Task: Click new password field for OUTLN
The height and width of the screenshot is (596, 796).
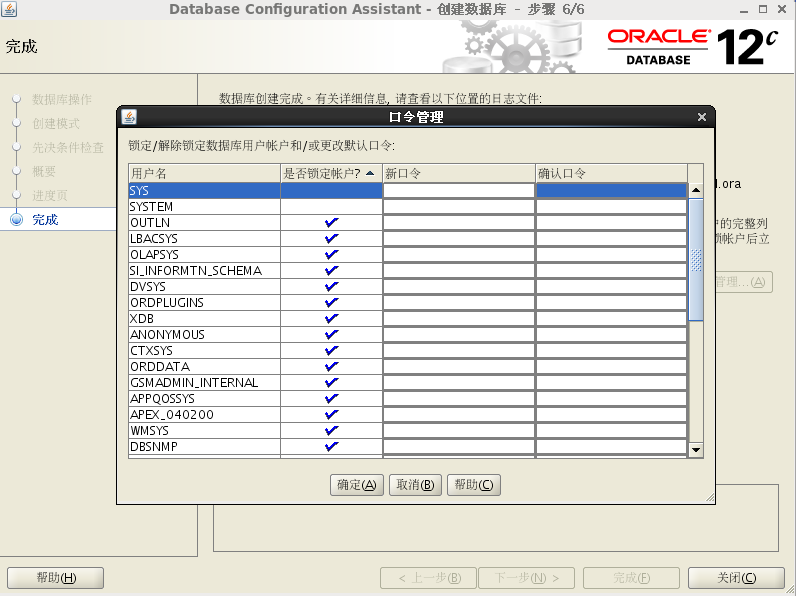Action: pyautogui.click(x=459, y=222)
